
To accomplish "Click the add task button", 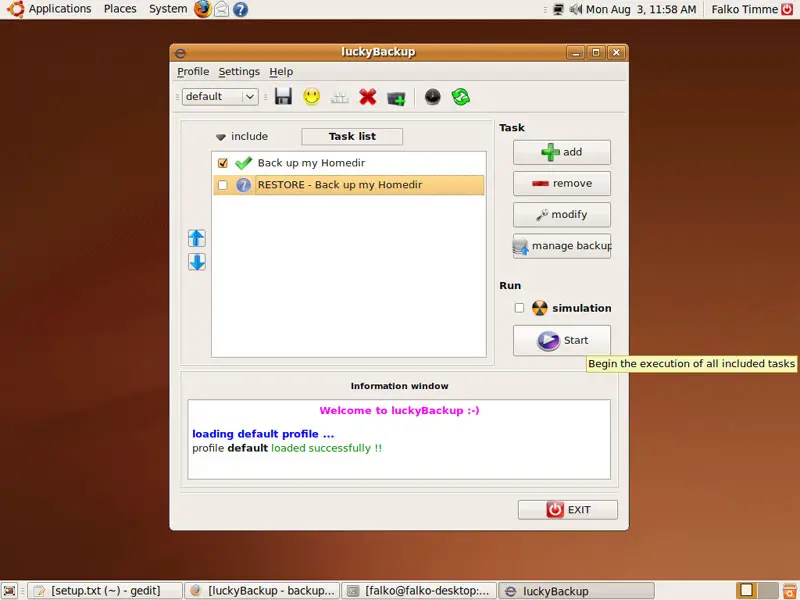I will [x=562, y=152].
